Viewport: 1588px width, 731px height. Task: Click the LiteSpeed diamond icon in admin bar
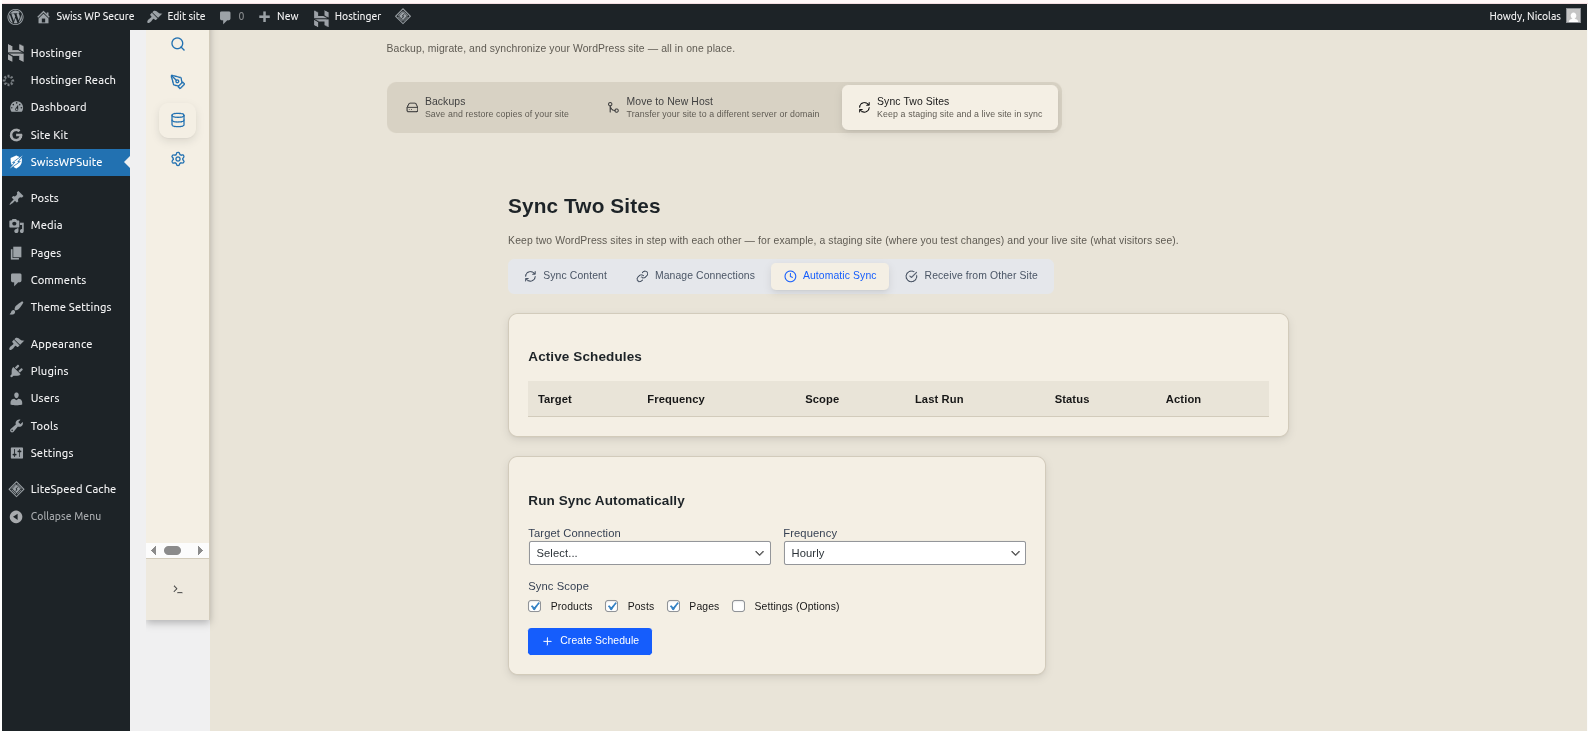[x=403, y=16]
